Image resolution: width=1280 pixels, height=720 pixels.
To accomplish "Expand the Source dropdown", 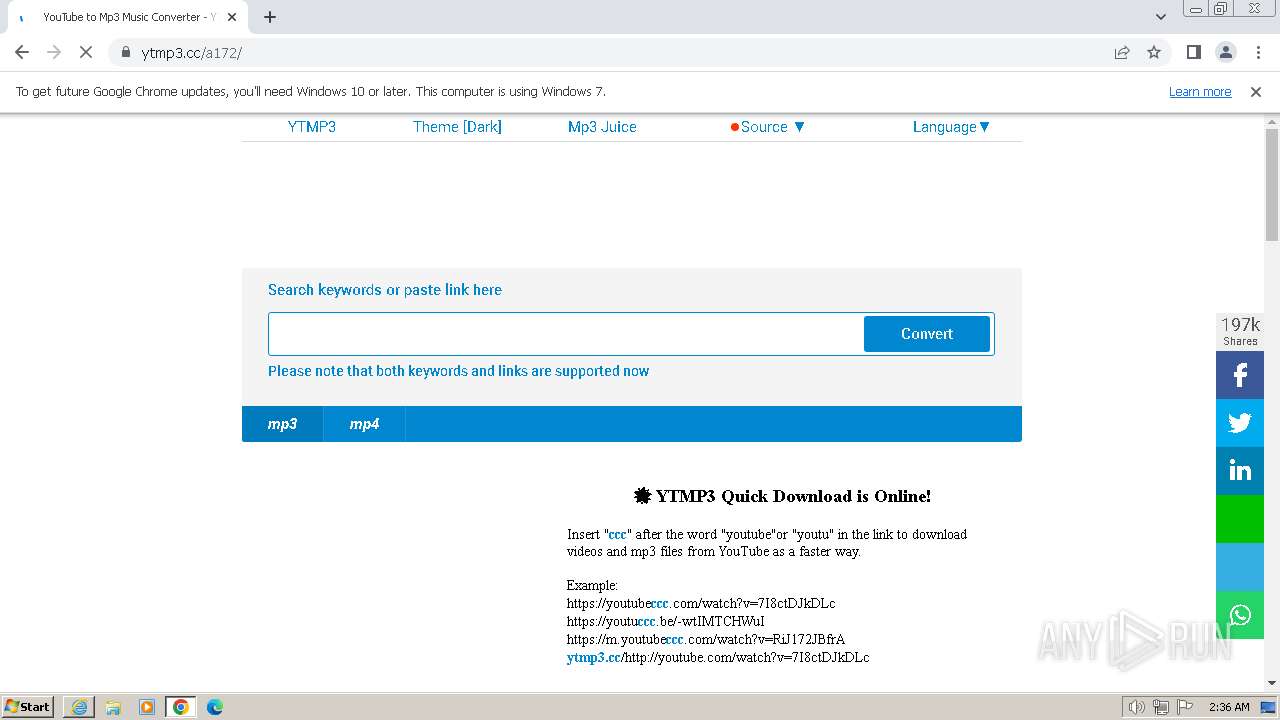I will click(768, 127).
